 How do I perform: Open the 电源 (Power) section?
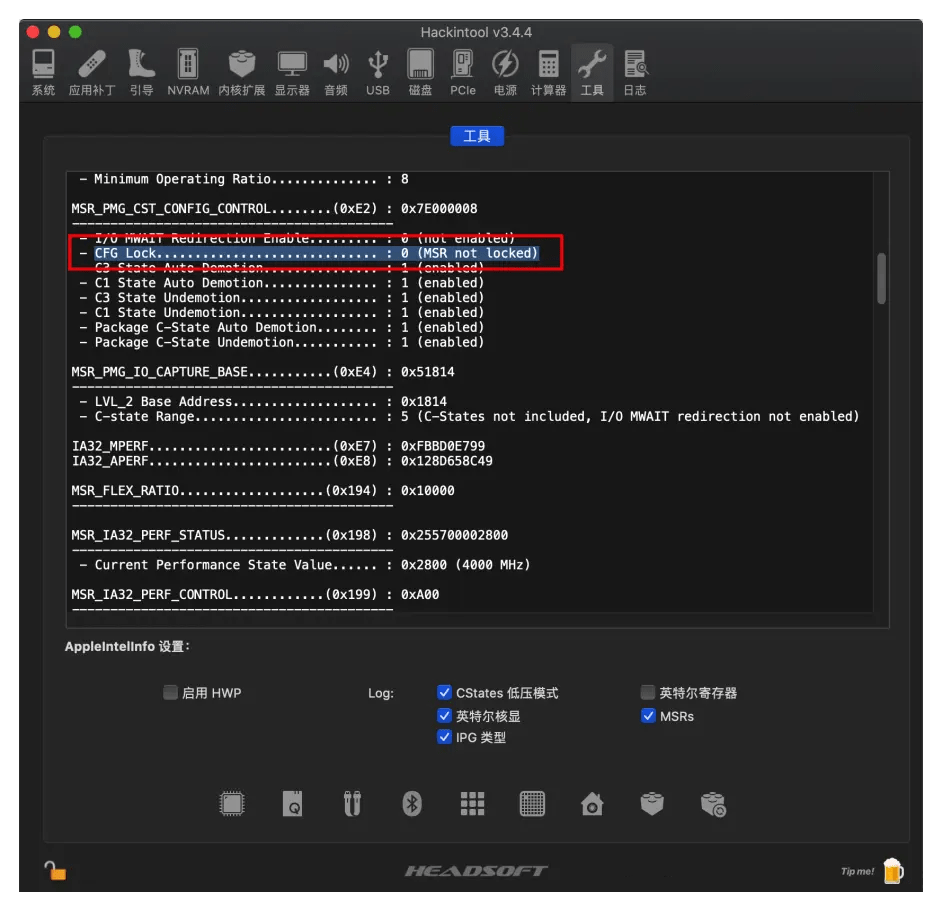point(505,72)
